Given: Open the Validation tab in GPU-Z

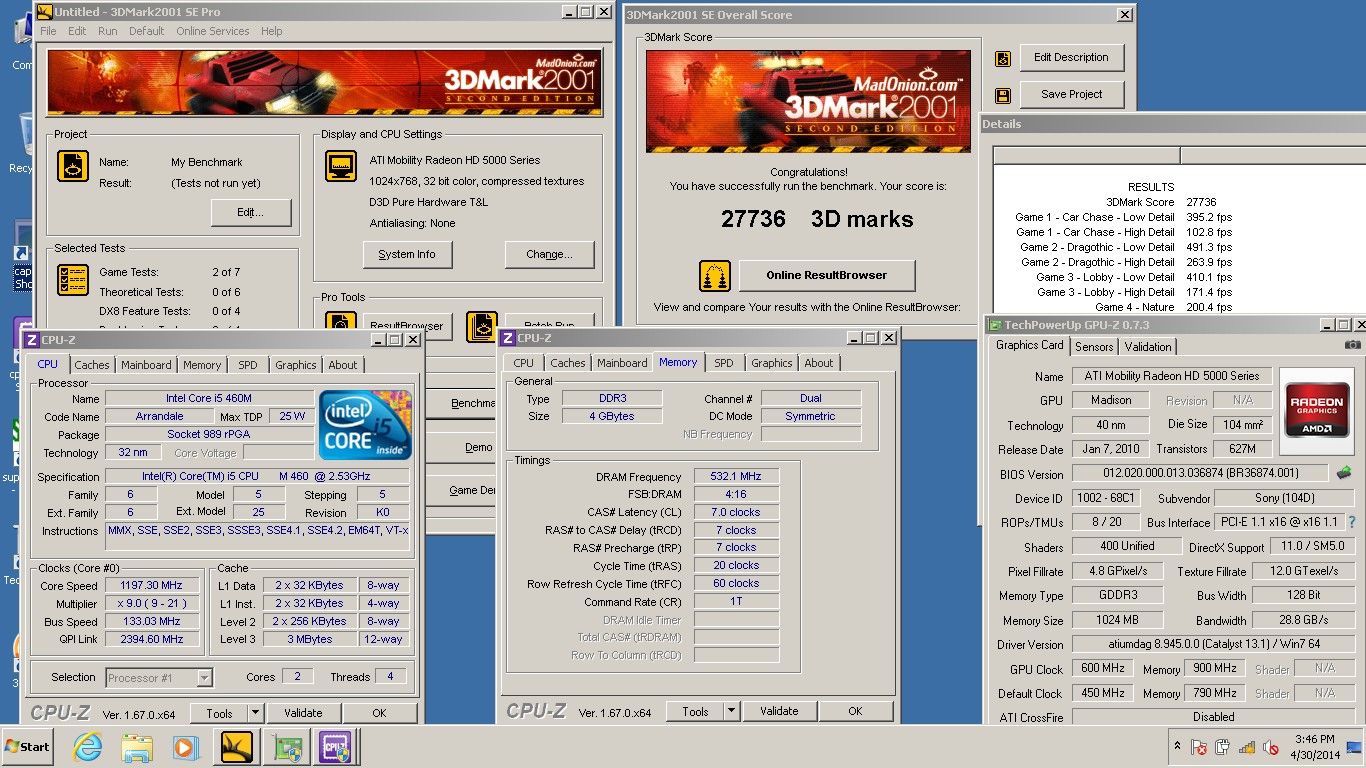Looking at the screenshot, I should tap(1148, 347).
